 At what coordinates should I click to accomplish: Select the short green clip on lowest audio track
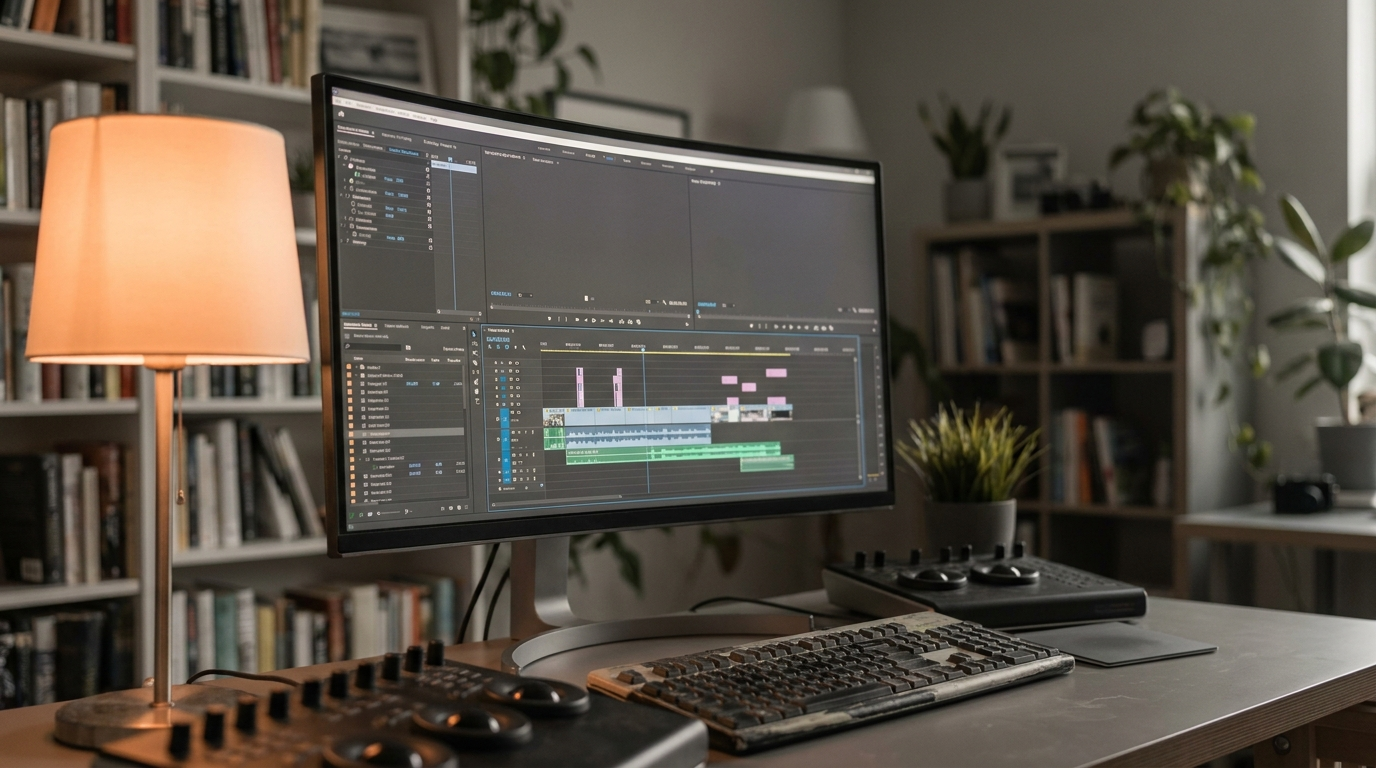767,463
